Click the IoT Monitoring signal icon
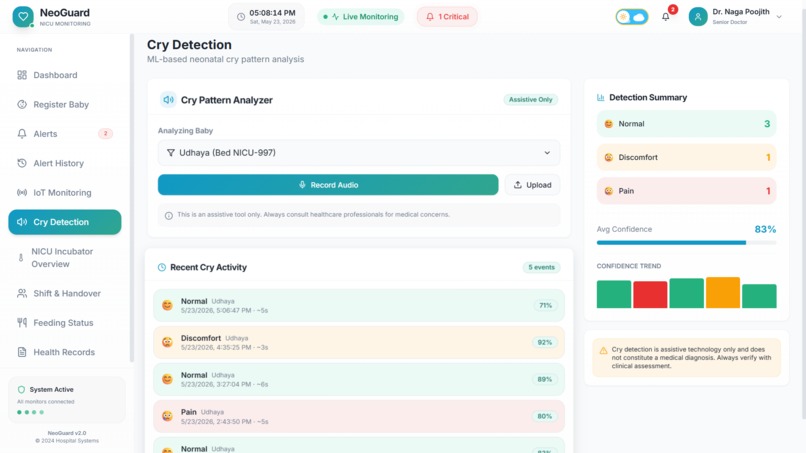The image size is (806, 453). coord(22,192)
